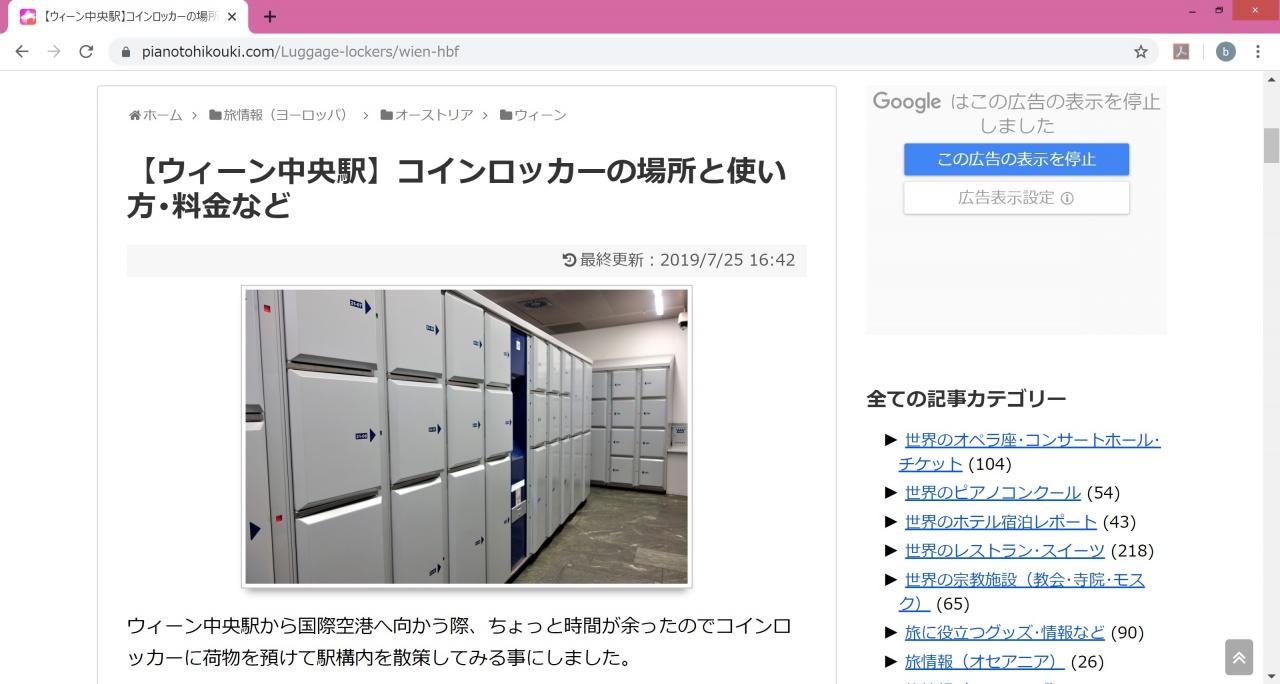The height and width of the screenshot is (684, 1280).
Task: Open 旅に役立つグッズ·情報など category
Action: [1004, 633]
